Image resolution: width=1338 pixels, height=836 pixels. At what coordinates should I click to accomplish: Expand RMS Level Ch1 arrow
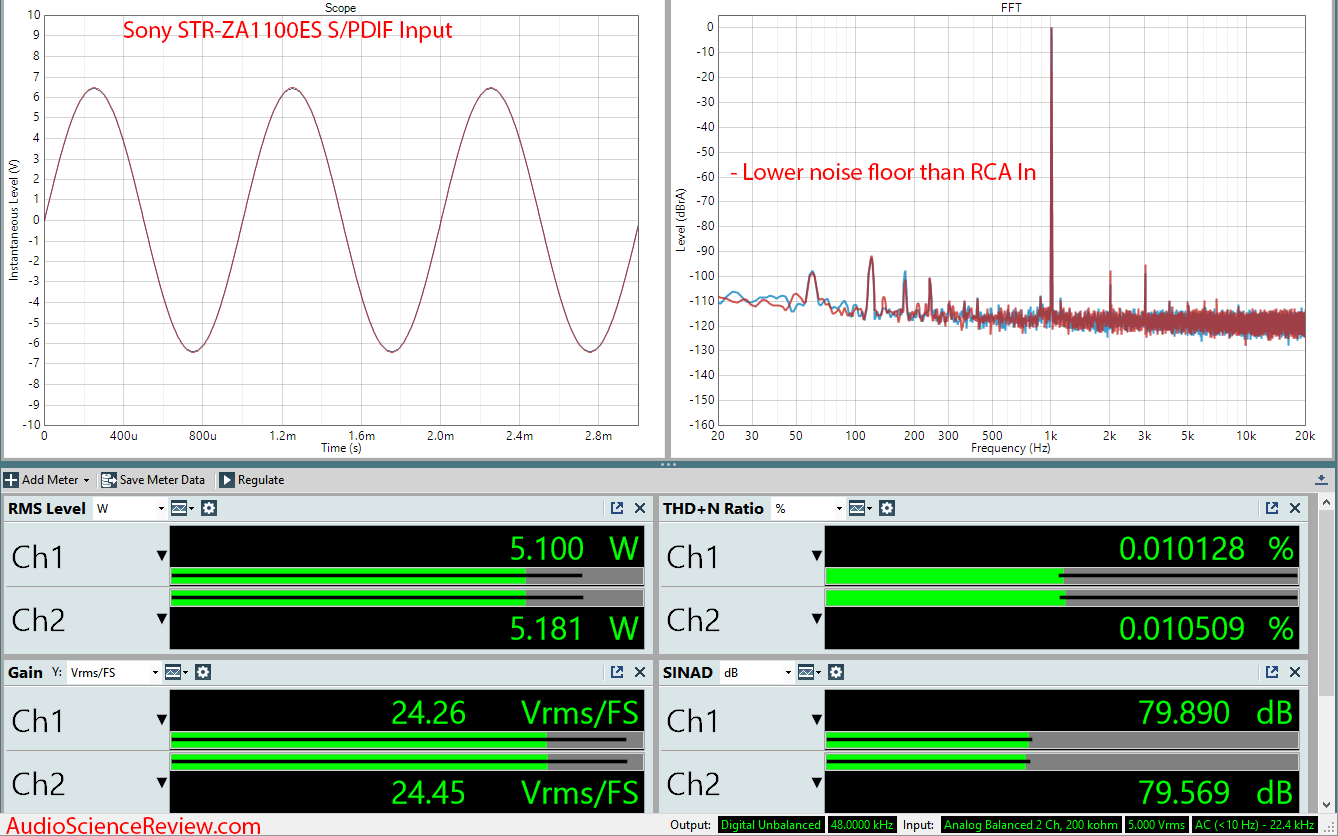pos(161,556)
